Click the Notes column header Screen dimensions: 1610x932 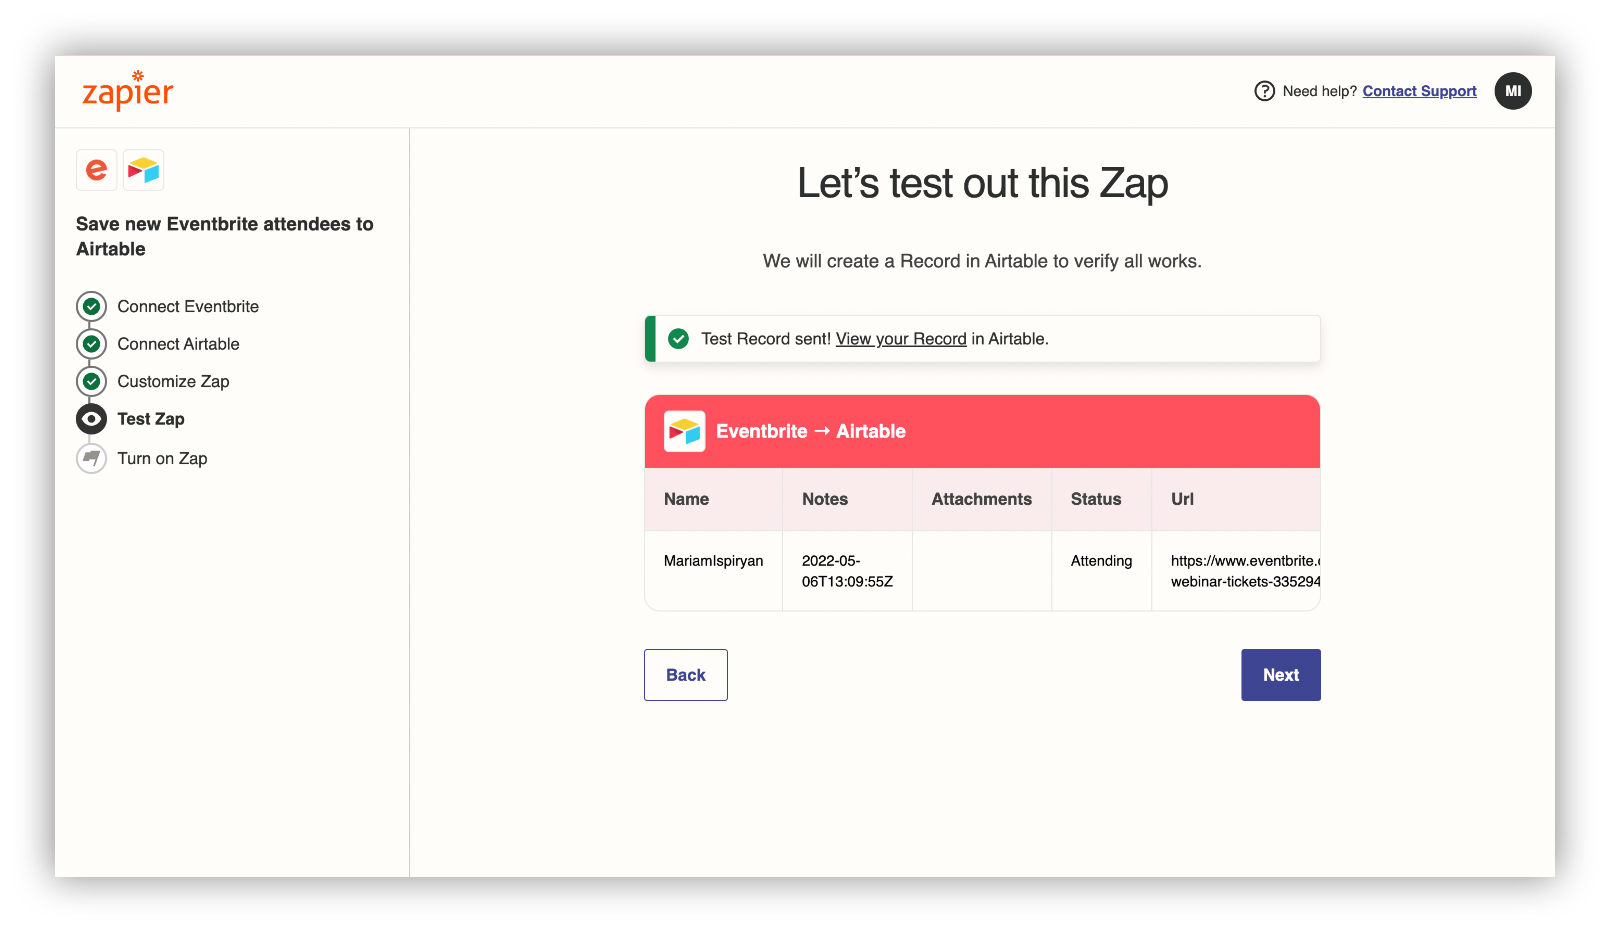848,499
